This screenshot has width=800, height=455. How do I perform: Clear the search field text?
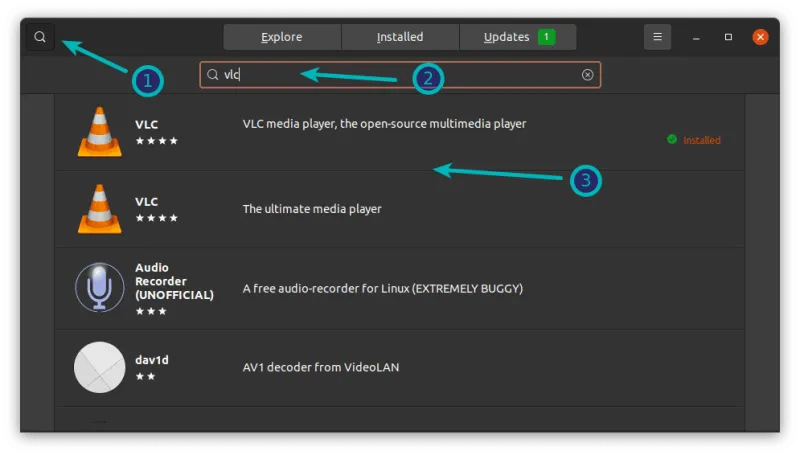587,75
